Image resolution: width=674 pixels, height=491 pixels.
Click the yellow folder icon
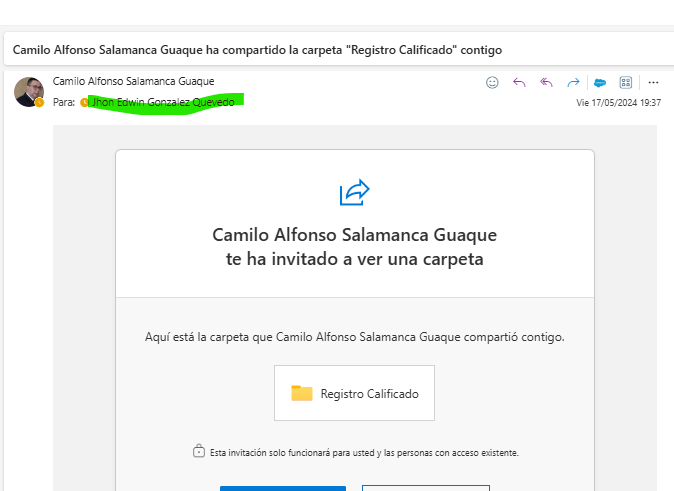coord(302,393)
